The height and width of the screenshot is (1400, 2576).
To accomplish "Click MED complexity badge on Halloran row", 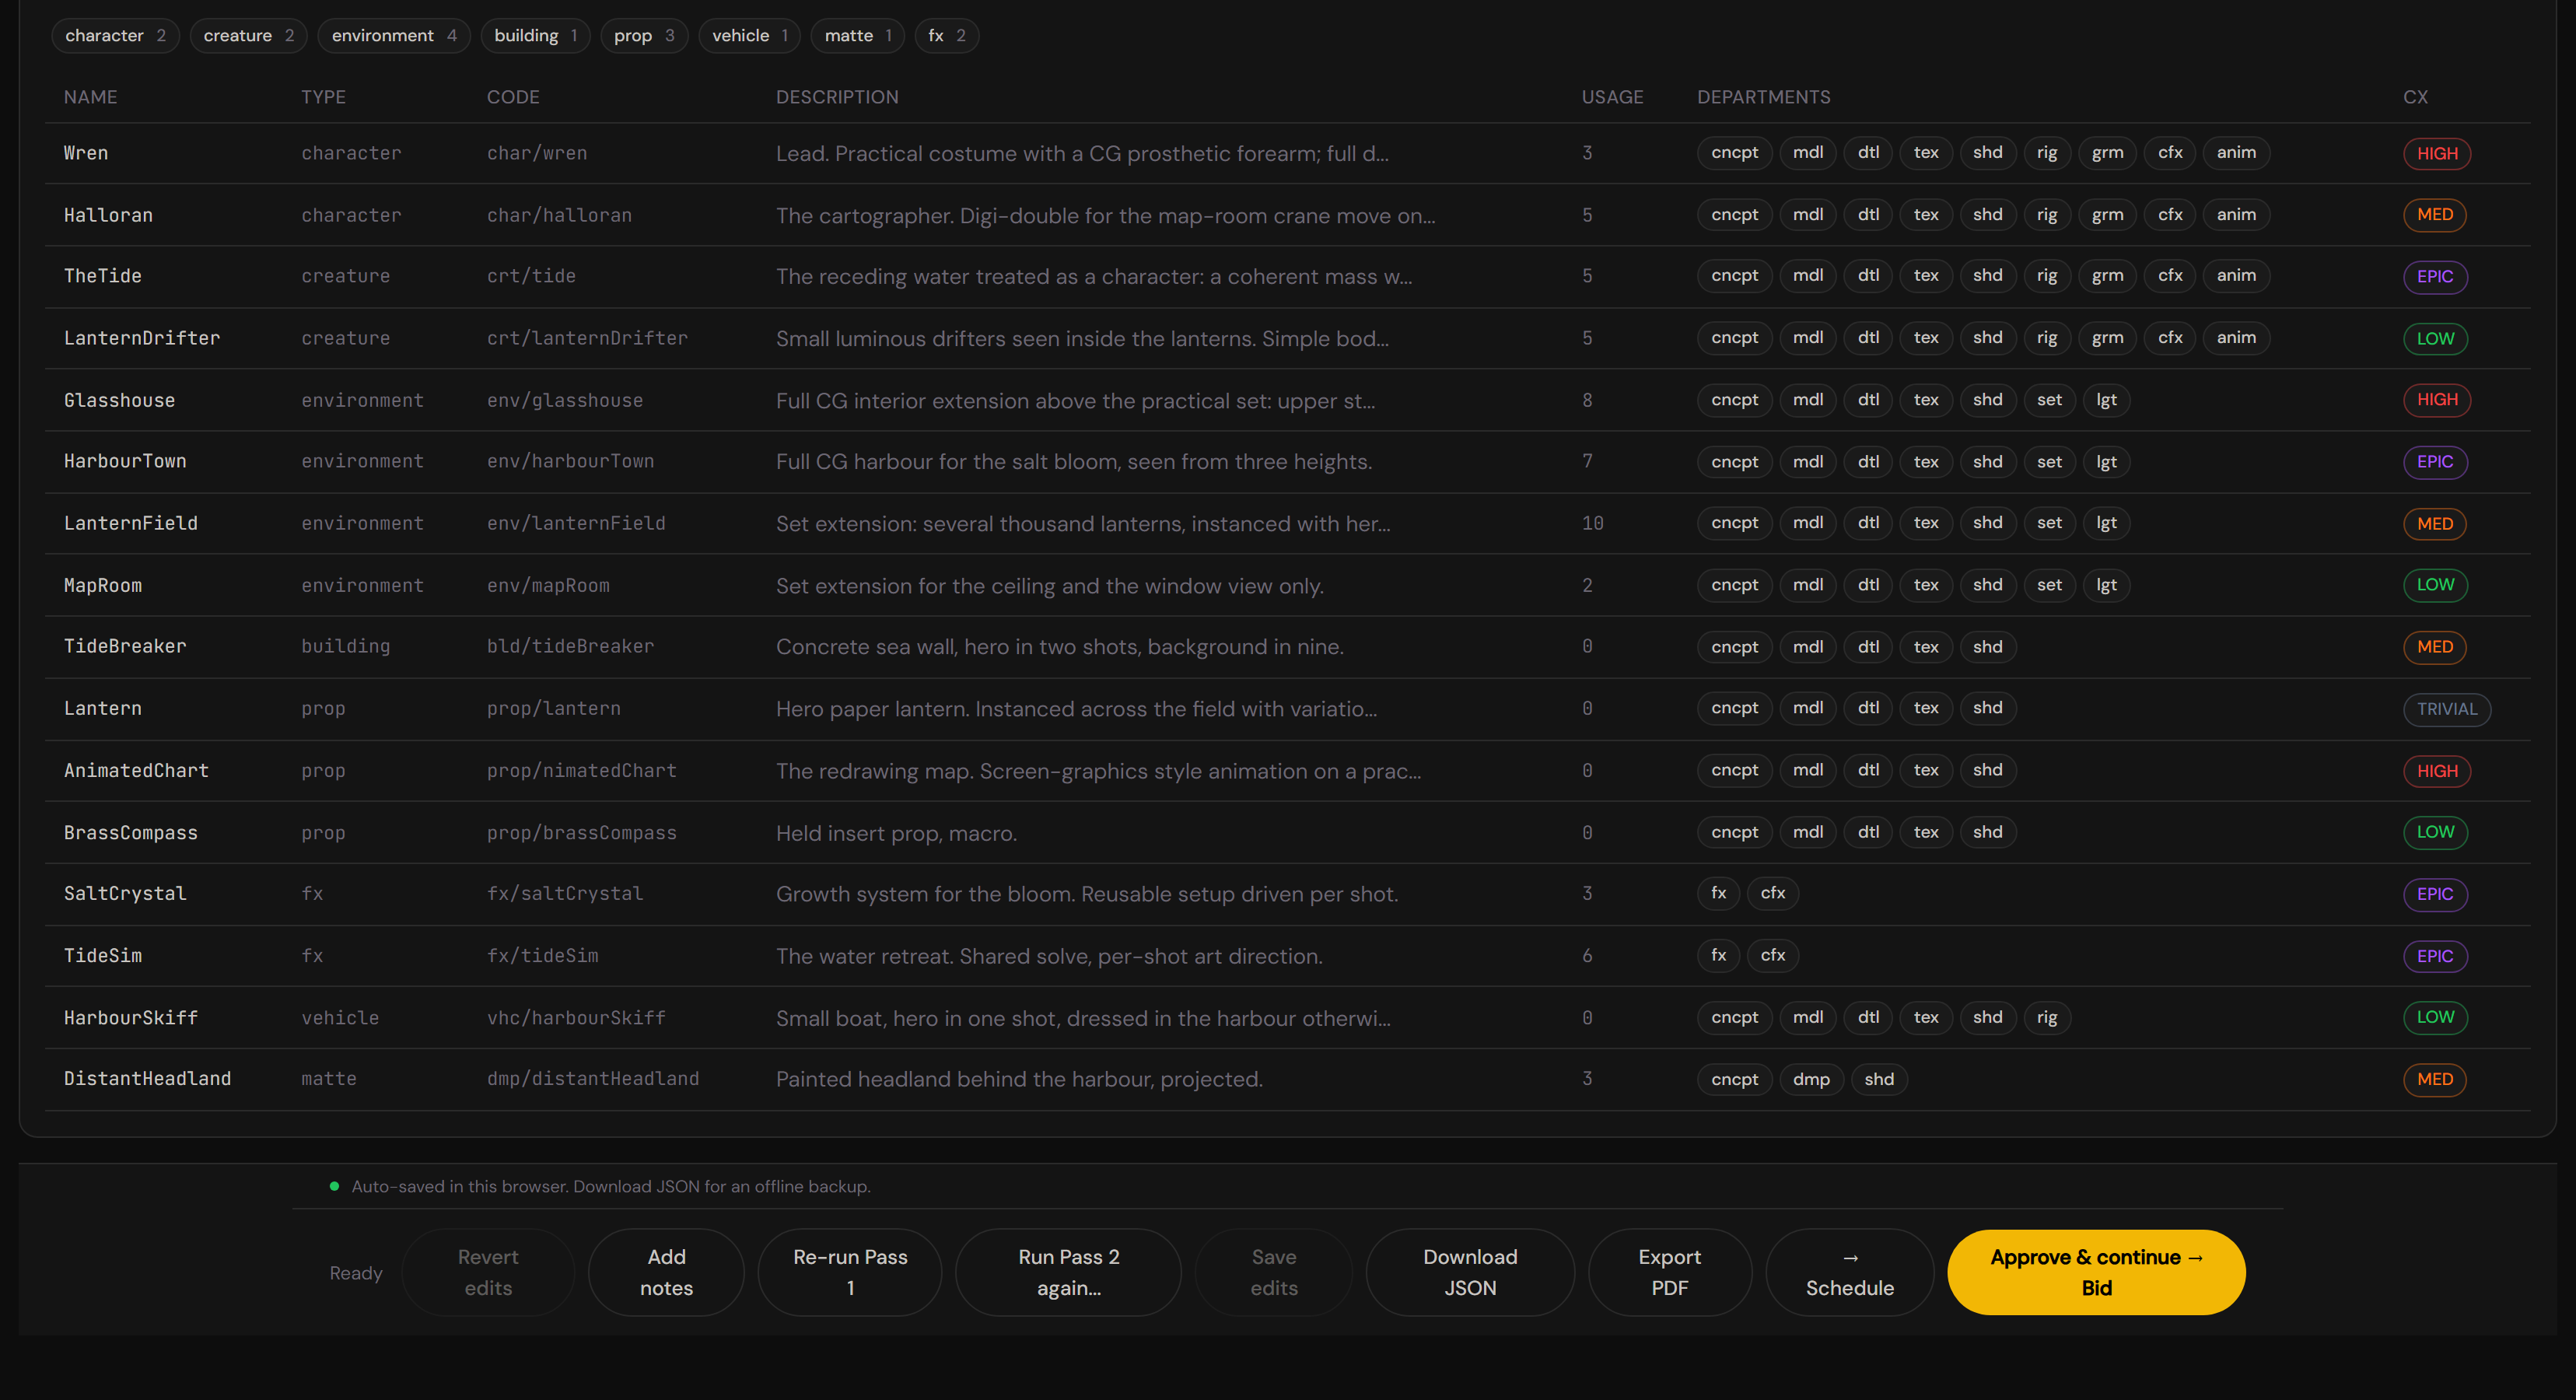I will tap(2434, 215).
